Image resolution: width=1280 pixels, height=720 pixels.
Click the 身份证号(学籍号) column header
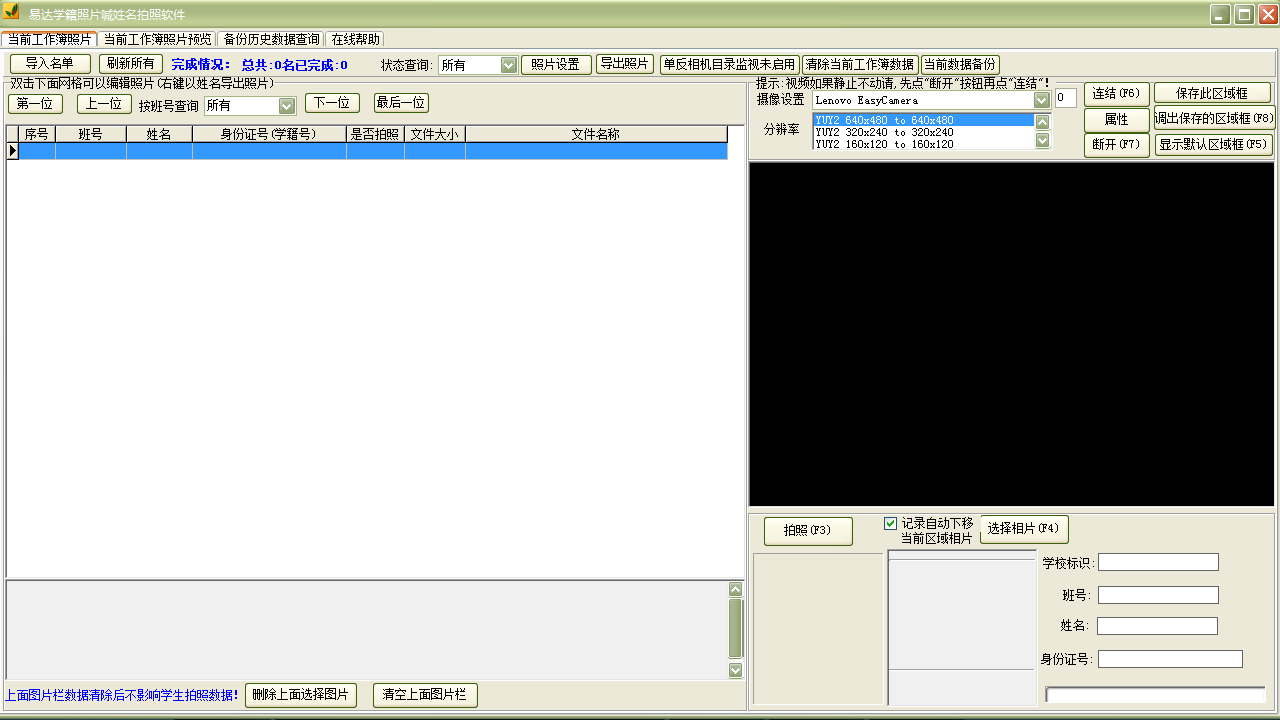(270, 134)
